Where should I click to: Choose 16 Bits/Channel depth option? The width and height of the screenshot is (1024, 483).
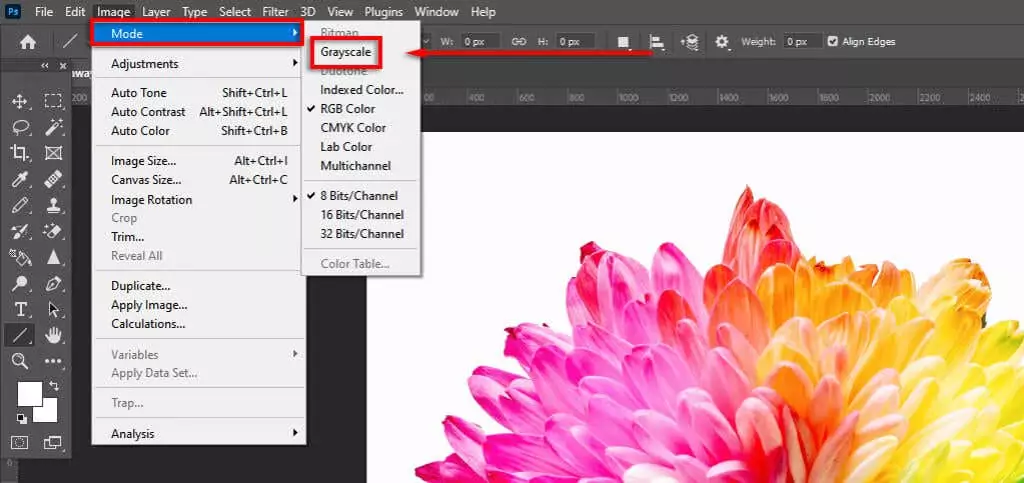click(361, 215)
